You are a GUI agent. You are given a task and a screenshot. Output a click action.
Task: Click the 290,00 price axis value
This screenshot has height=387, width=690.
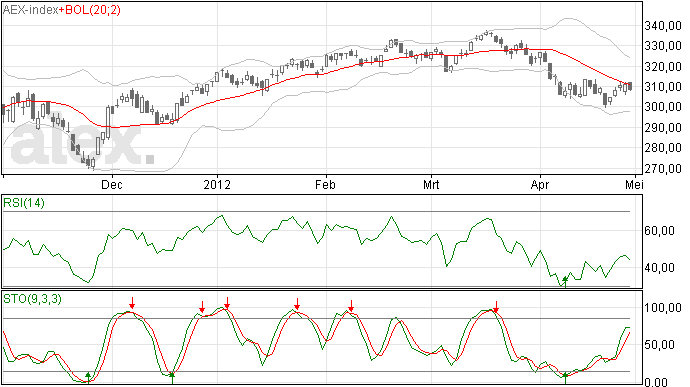pyautogui.click(x=663, y=128)
